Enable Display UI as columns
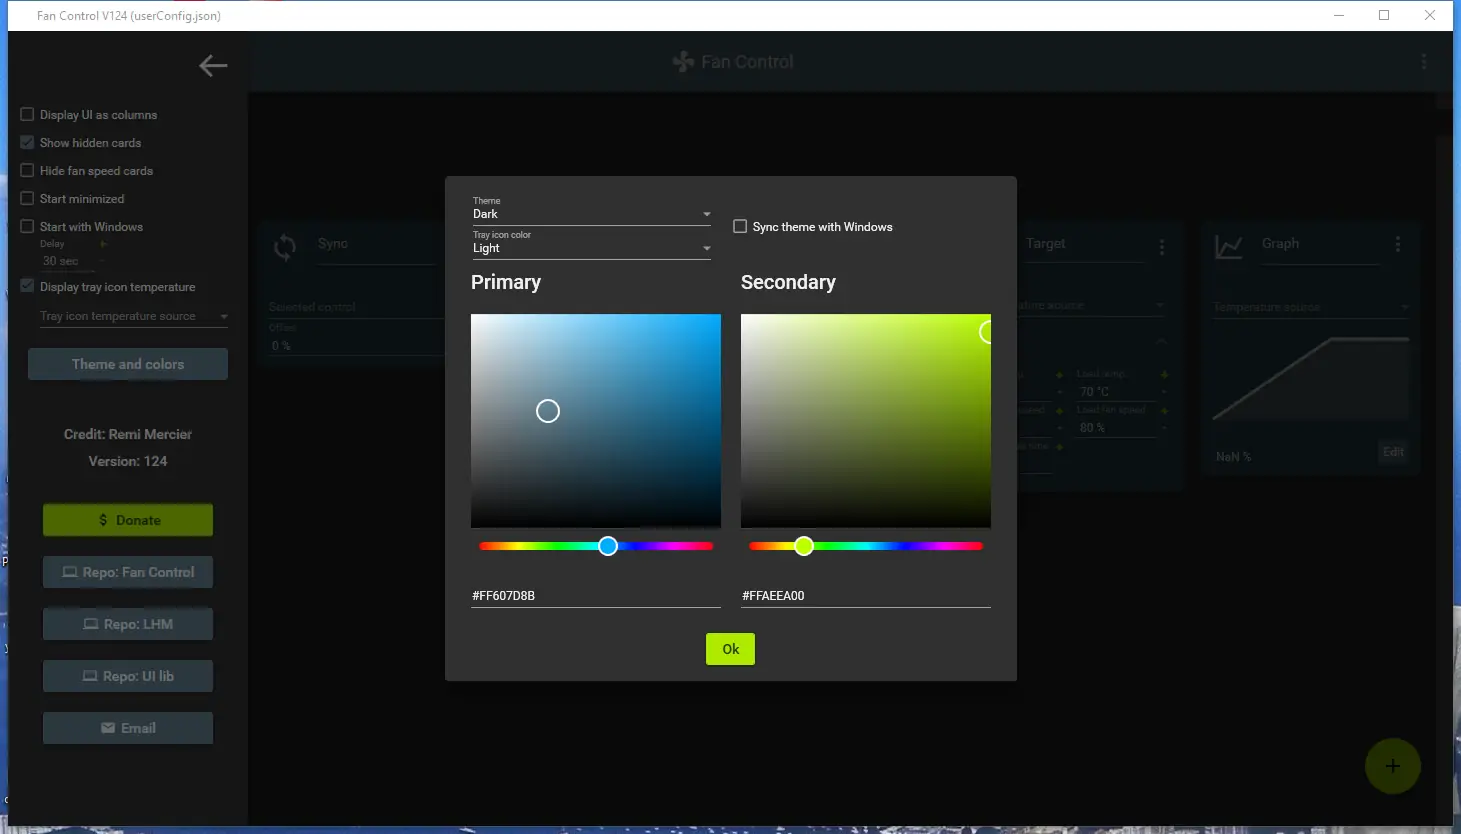Image resolution: width=1461 pixels, height=834 pixels. click(x=27, y=114)
